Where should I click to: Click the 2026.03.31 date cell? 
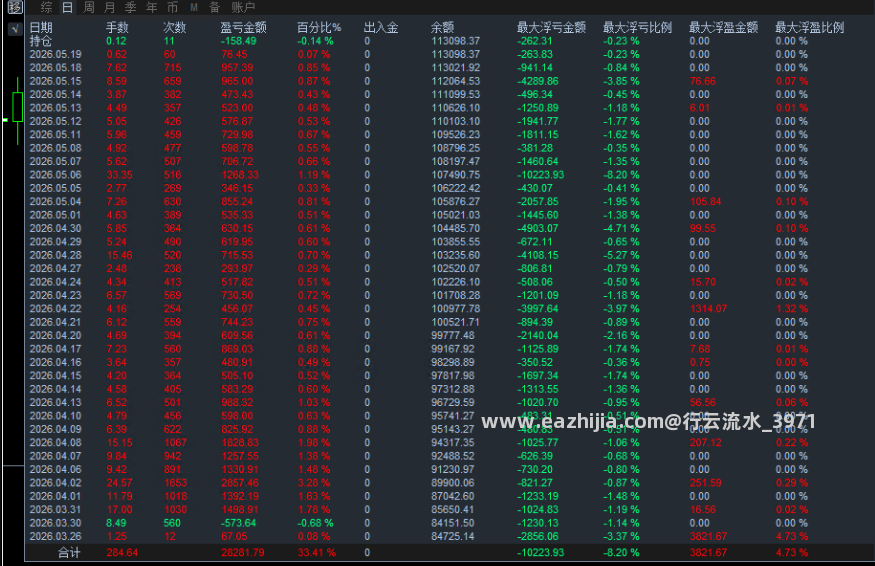(x=55, y=510)
